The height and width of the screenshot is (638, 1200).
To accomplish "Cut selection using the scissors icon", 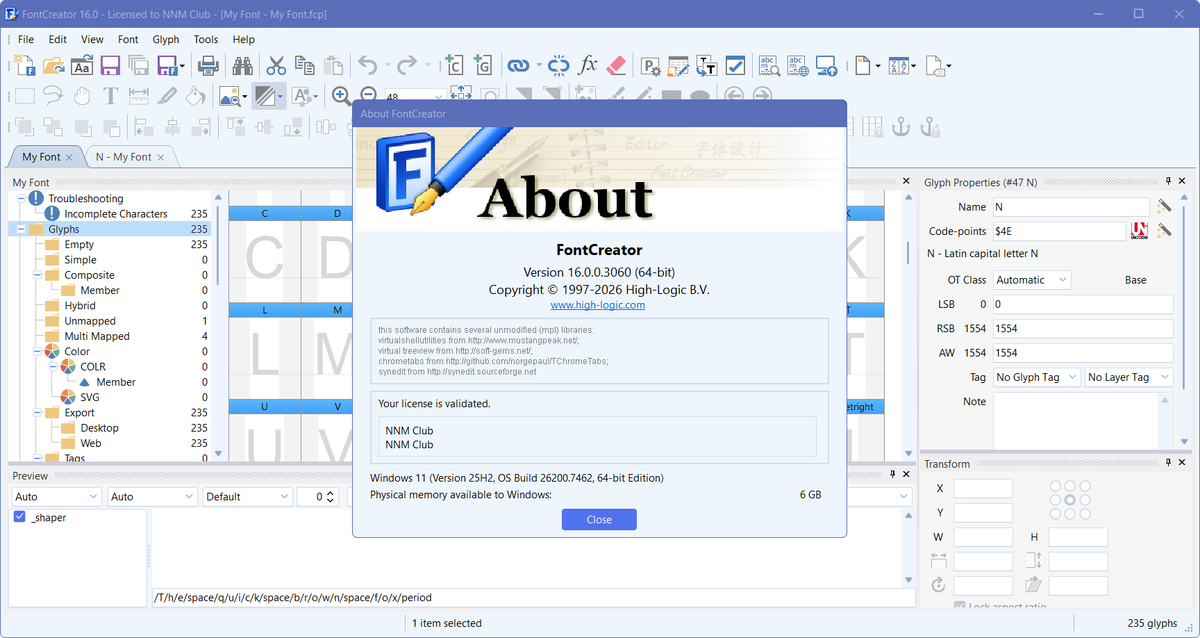I will [x=276, y=66].
